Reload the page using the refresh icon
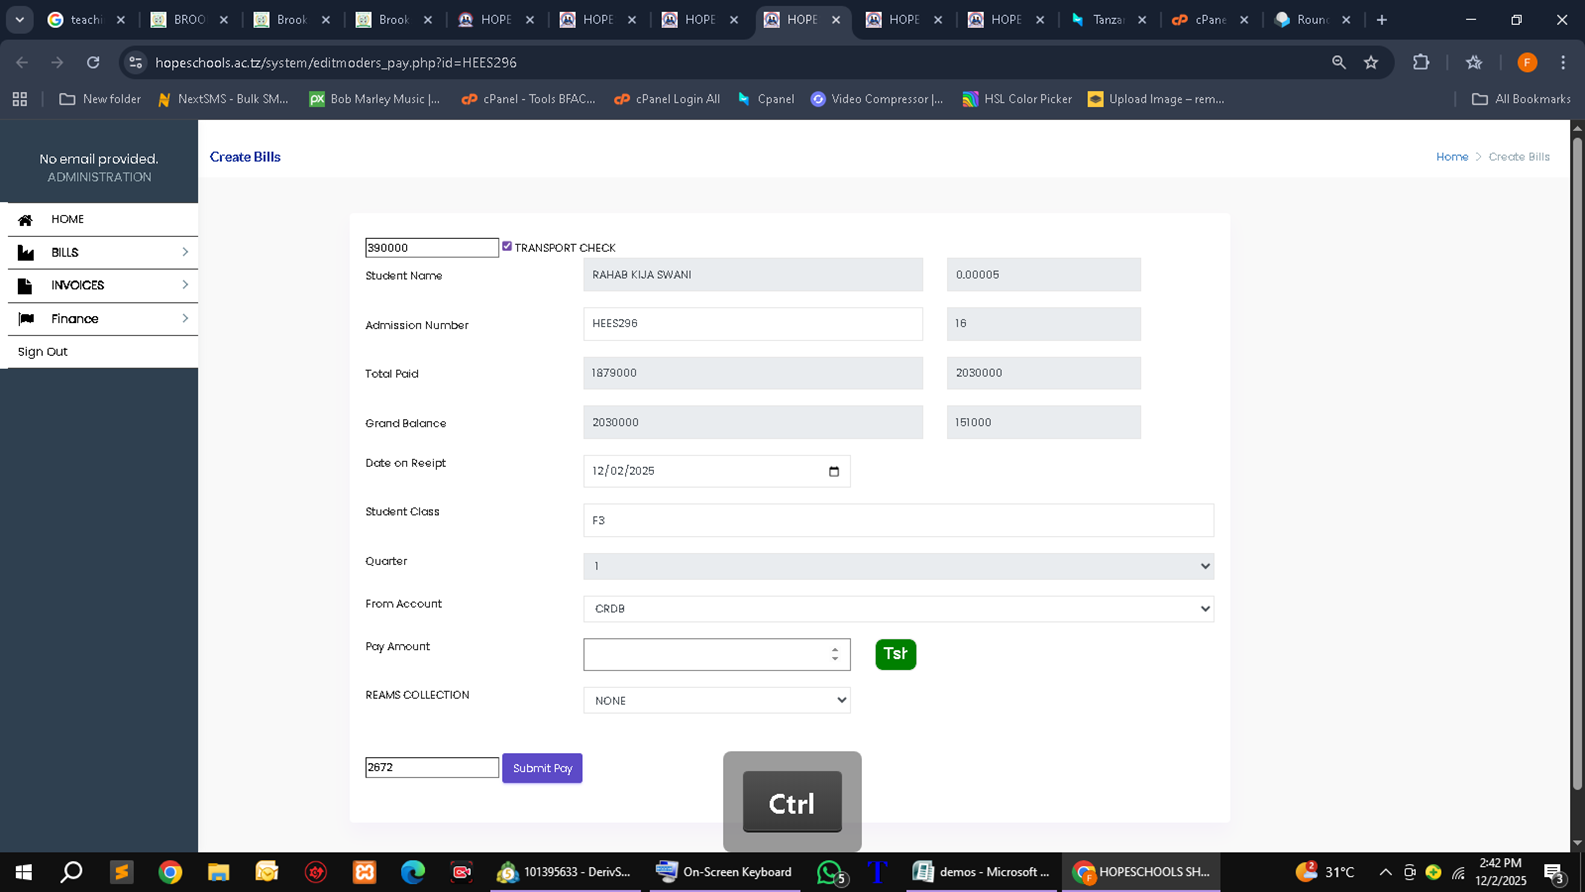The width and height of the screenshot is (1585, 892). (93, 62)
